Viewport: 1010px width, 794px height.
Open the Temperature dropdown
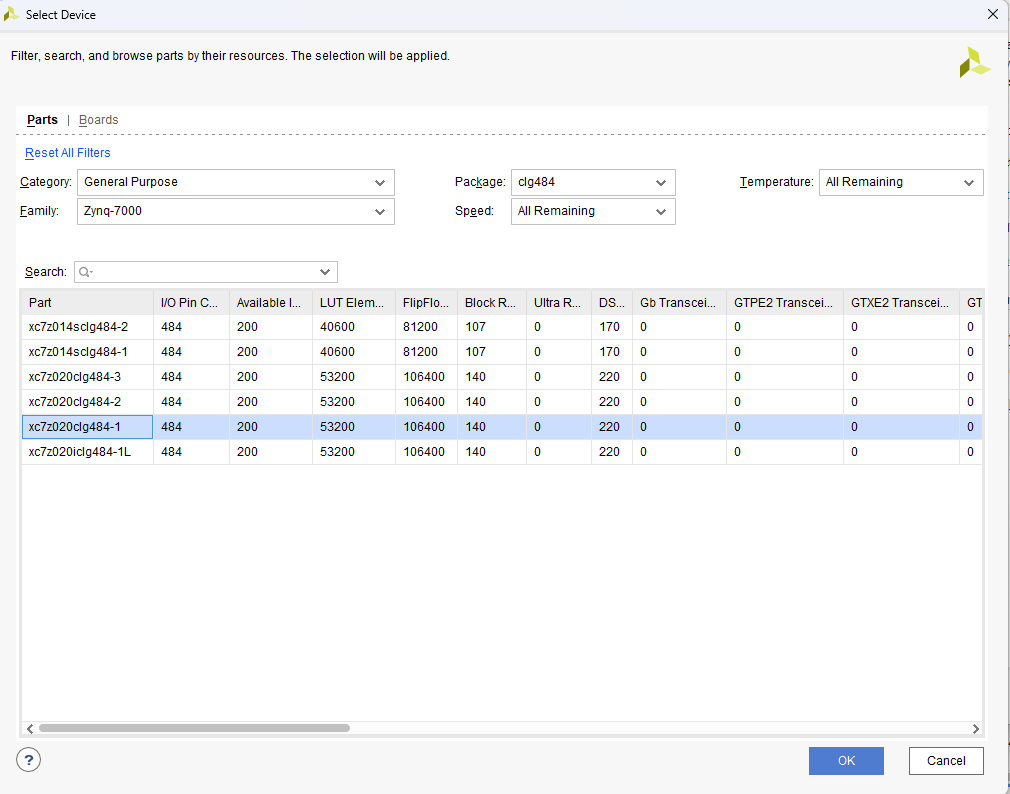(901, 182)
